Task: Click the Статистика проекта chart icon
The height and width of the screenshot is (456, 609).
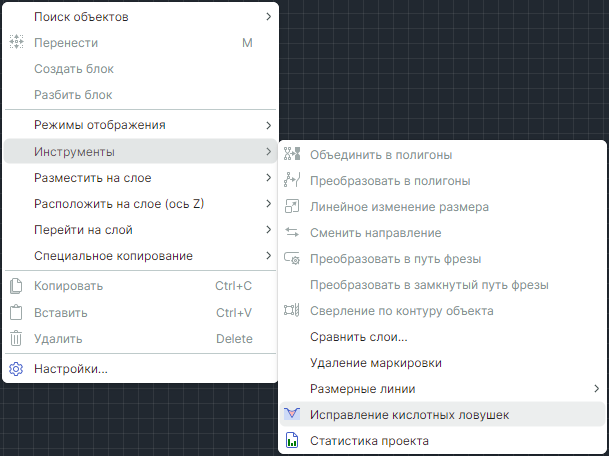Action: point(292,441)
